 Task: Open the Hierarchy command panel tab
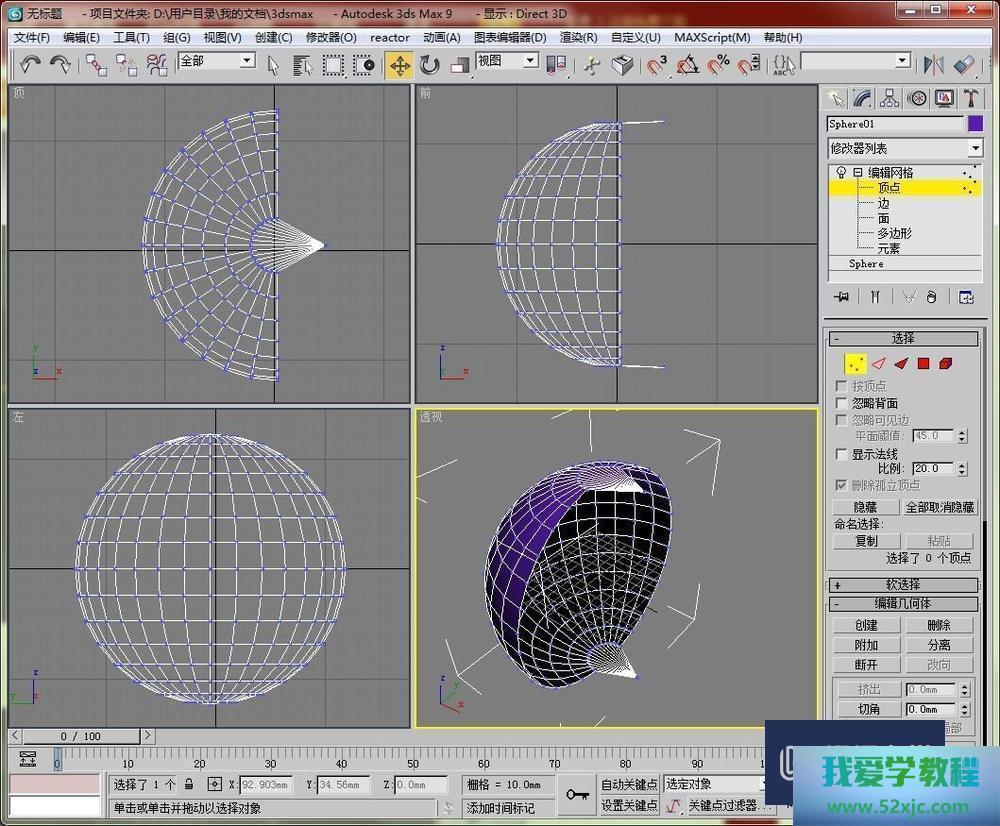coord(889,98)
